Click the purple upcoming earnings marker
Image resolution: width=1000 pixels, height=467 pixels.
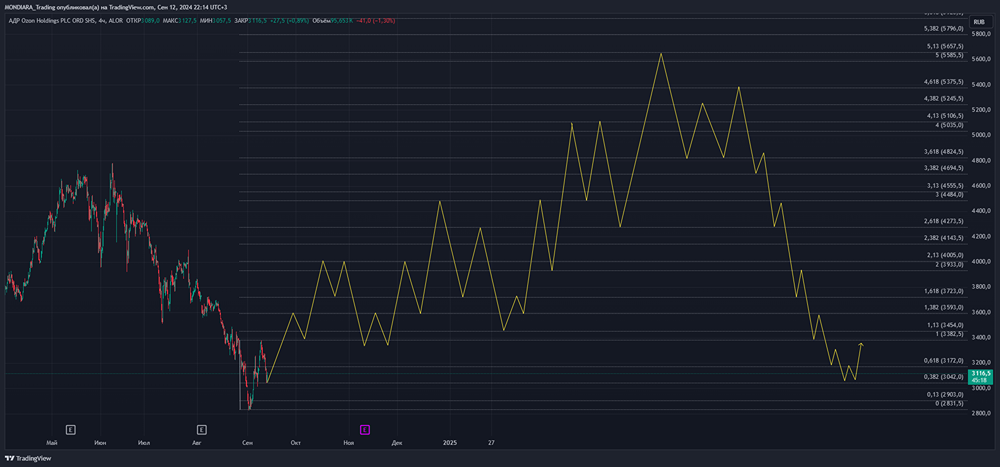(365, 429)
